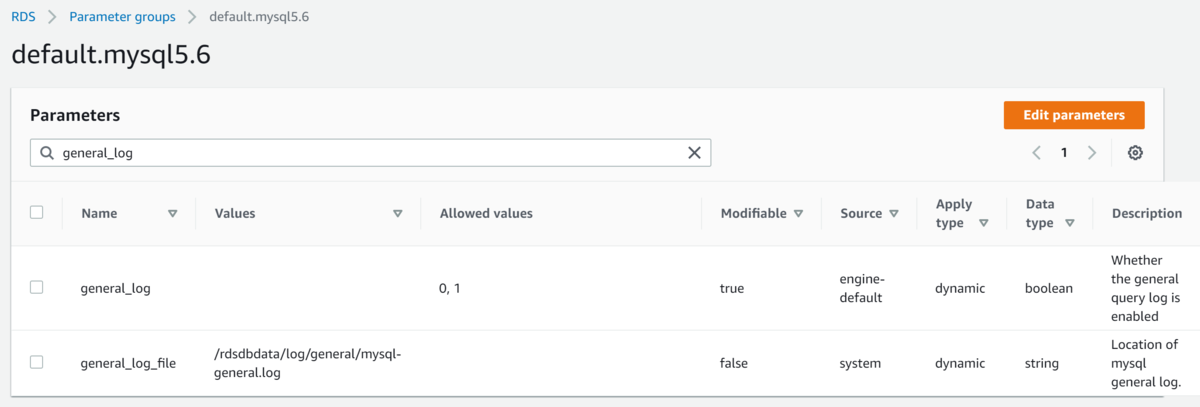Go to next page arrow
1200x407 pixels.
click(x=1091, y=153)
